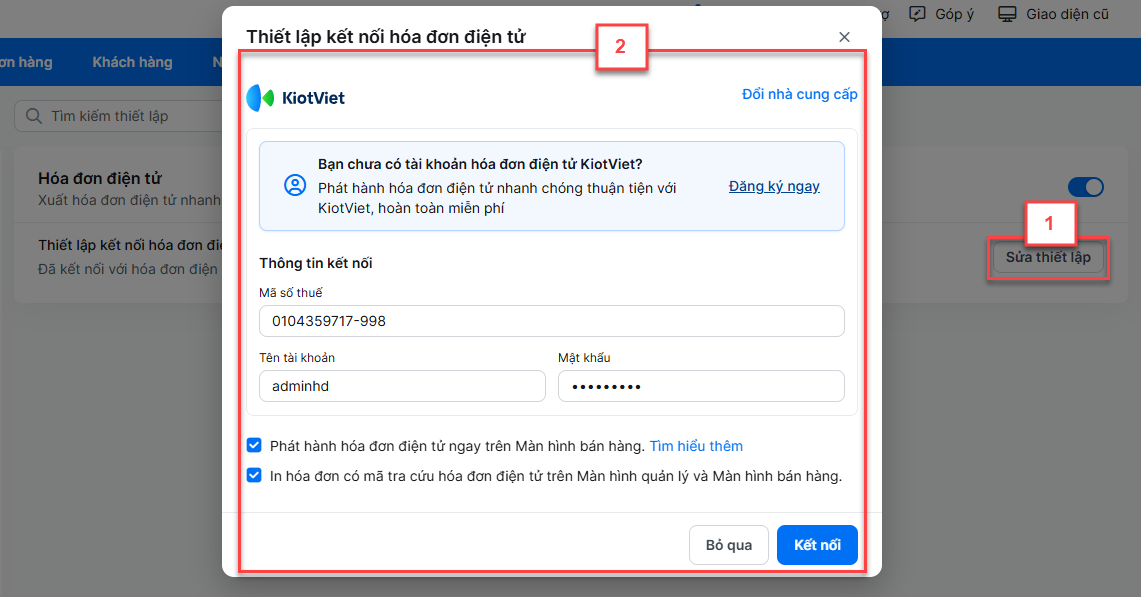Image resolution: width=1141 pixels, height=597 pixels.
Task: Close the e-invoice connection setup dialog
Action: tap(844, 37)
